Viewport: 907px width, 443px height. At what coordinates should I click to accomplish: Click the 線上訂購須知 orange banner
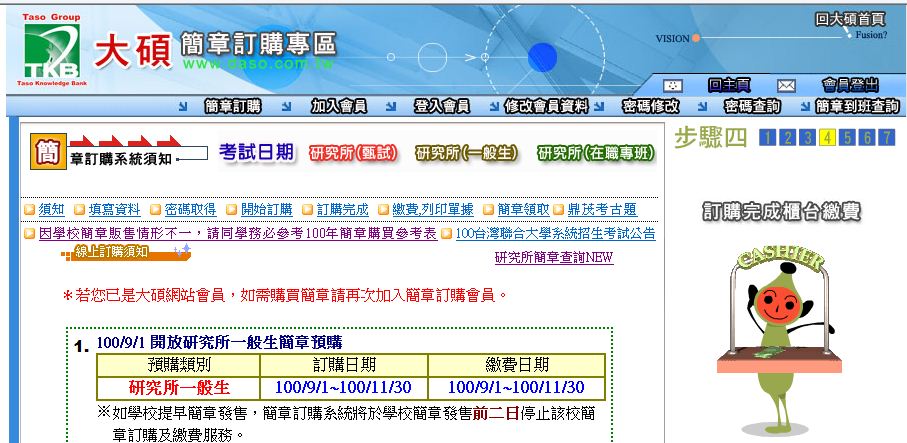pyautogui.click(x=126, y=253)
